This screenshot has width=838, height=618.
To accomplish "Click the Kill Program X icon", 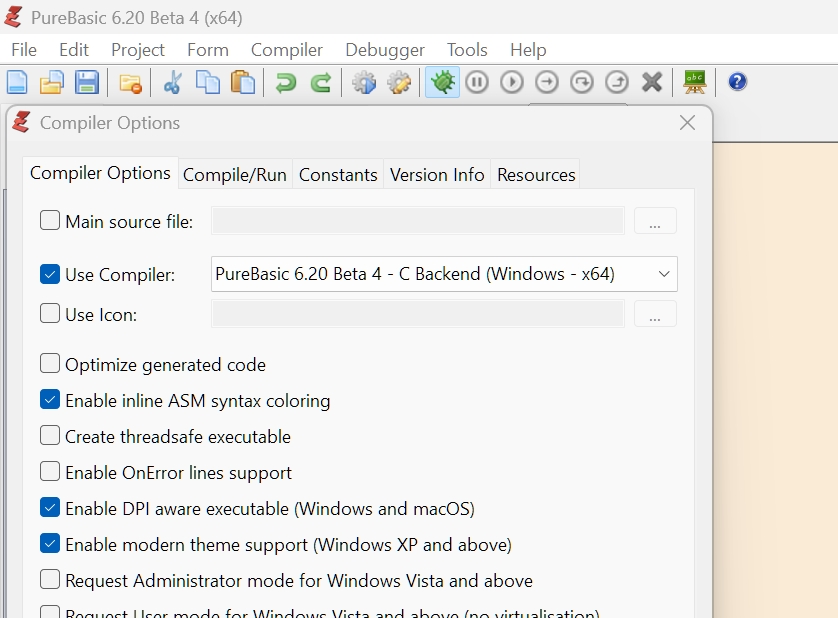I will [x=652, y=82].
